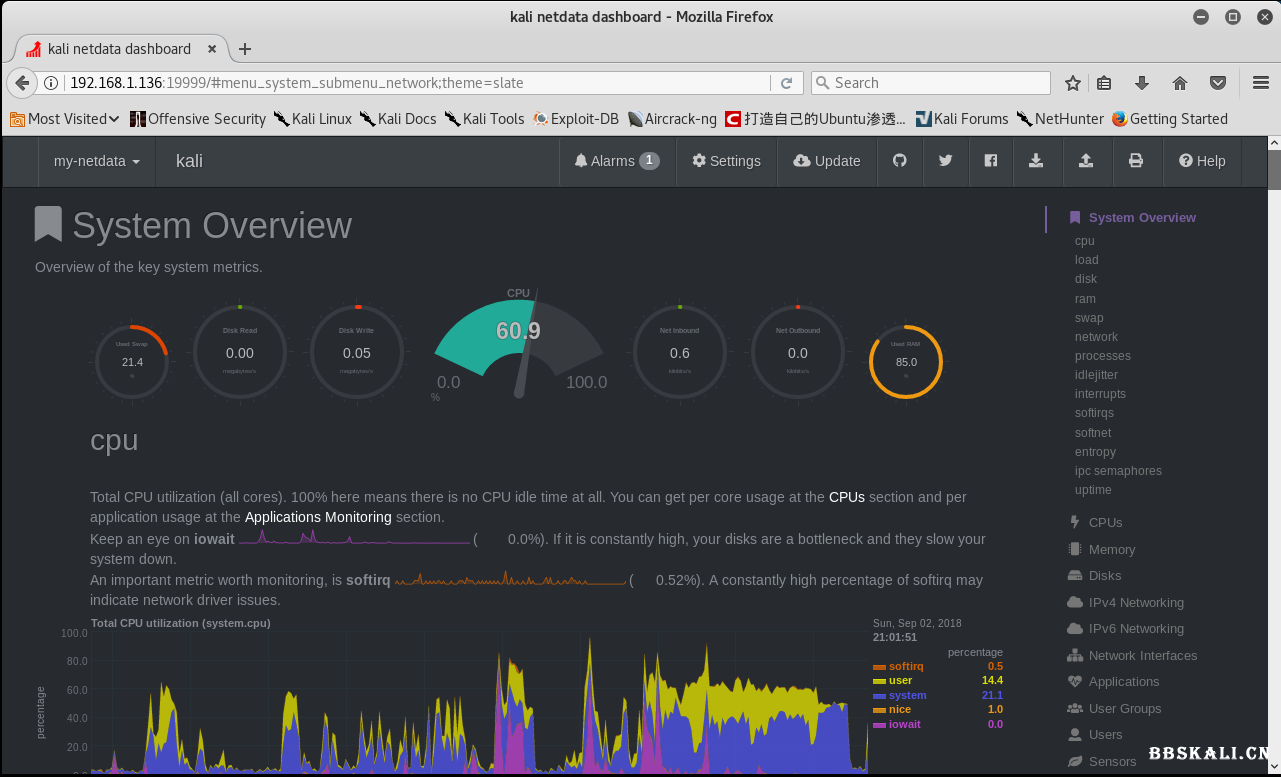Screen dimensions: 1281x777
Task: Focus the Firefox Search field
Action: pyautogui.click(x=930, y=83)
